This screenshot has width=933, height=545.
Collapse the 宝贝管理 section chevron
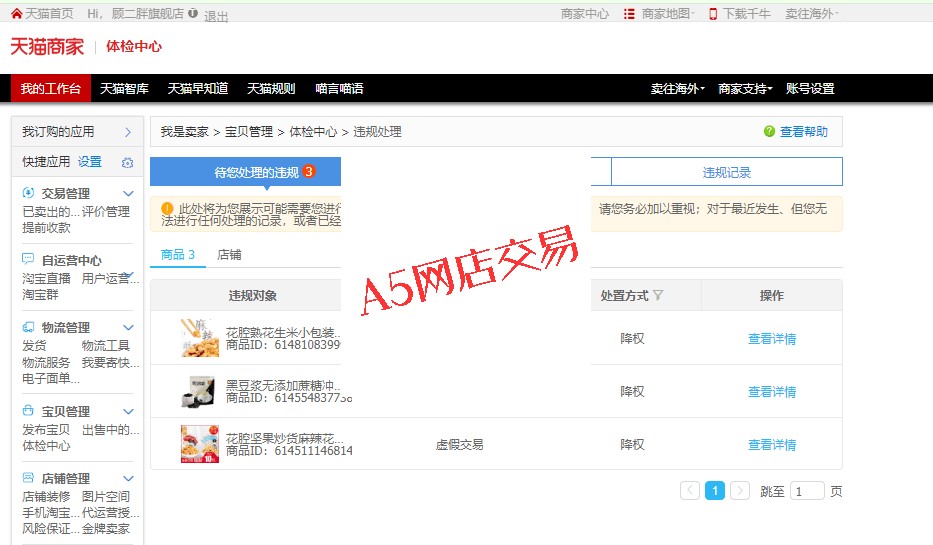click(x=129, y=411)
